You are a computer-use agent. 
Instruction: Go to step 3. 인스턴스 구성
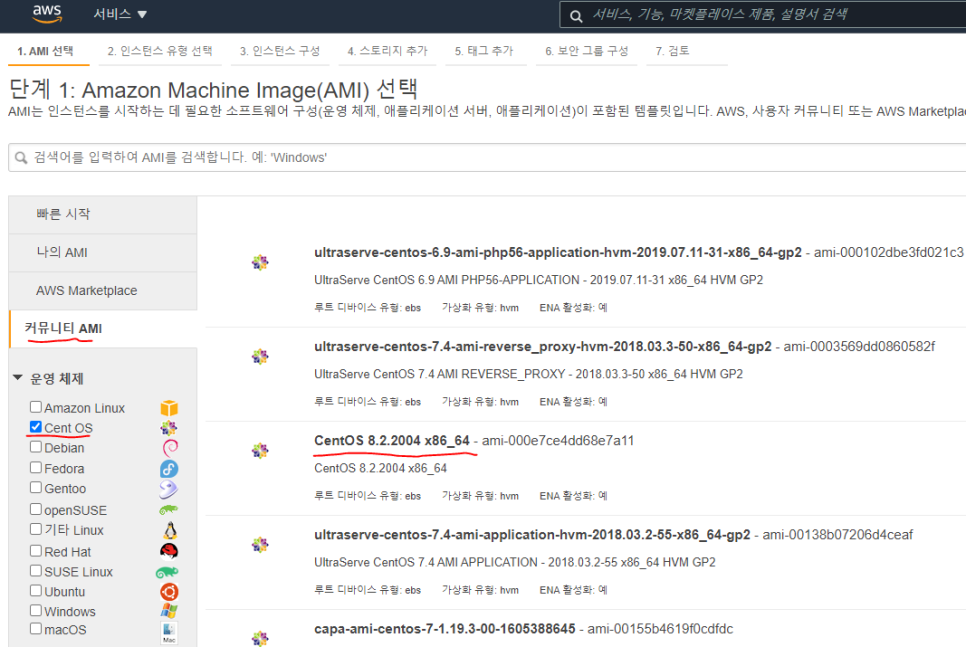coord(280,51)
